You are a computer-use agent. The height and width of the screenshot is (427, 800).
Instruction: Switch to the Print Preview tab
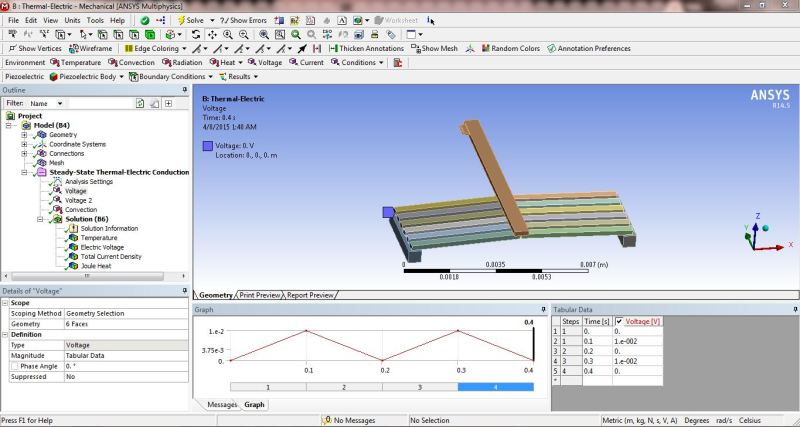(x=260, y=295)
